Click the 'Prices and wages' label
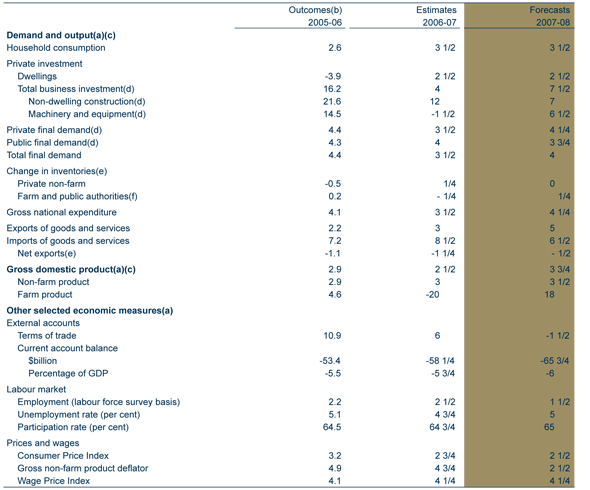The width and height of the screenshot is (590, 490). tap(43, 443)
